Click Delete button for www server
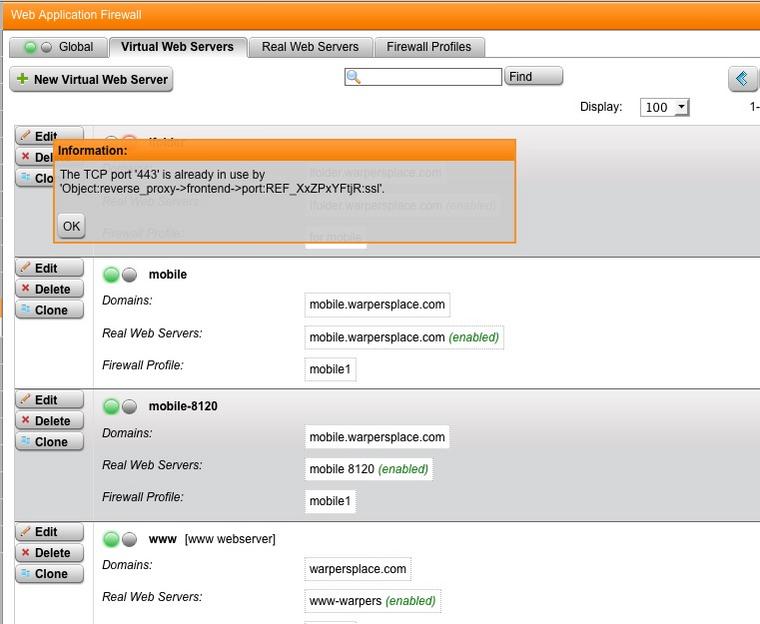The height and width of the screenshot is (624, 760). (50, 553)
